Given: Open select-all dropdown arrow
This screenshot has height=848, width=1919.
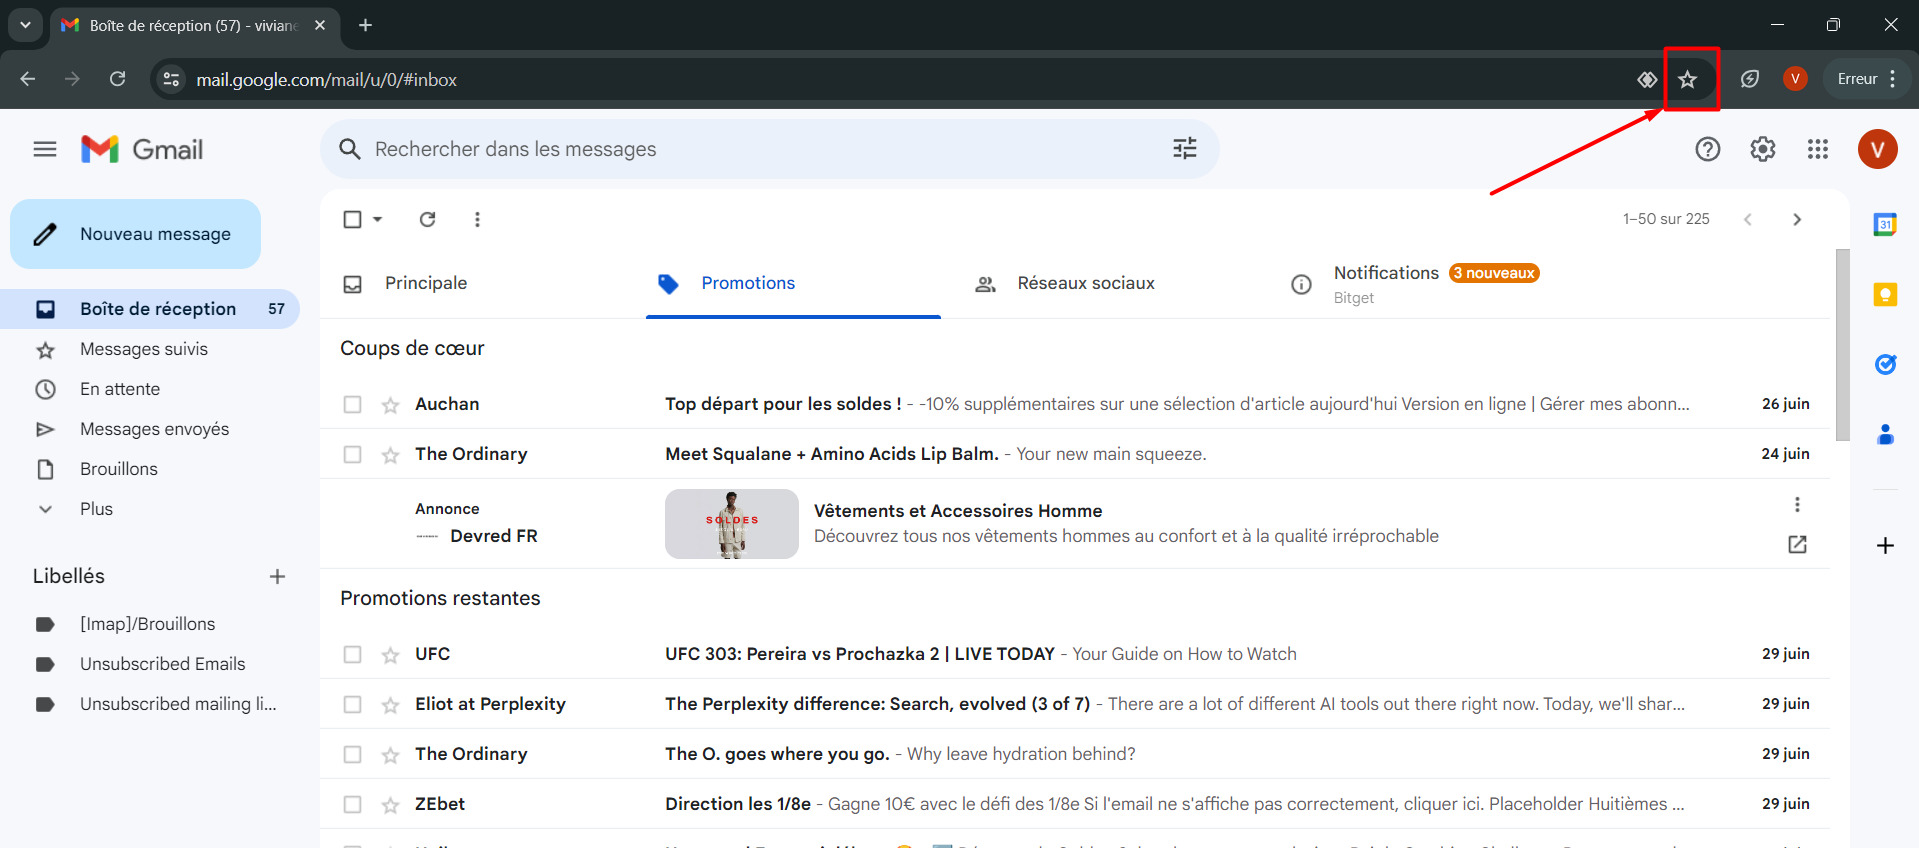Looking at the screenshot, I should pyautogui.click(x=378, y=219).
